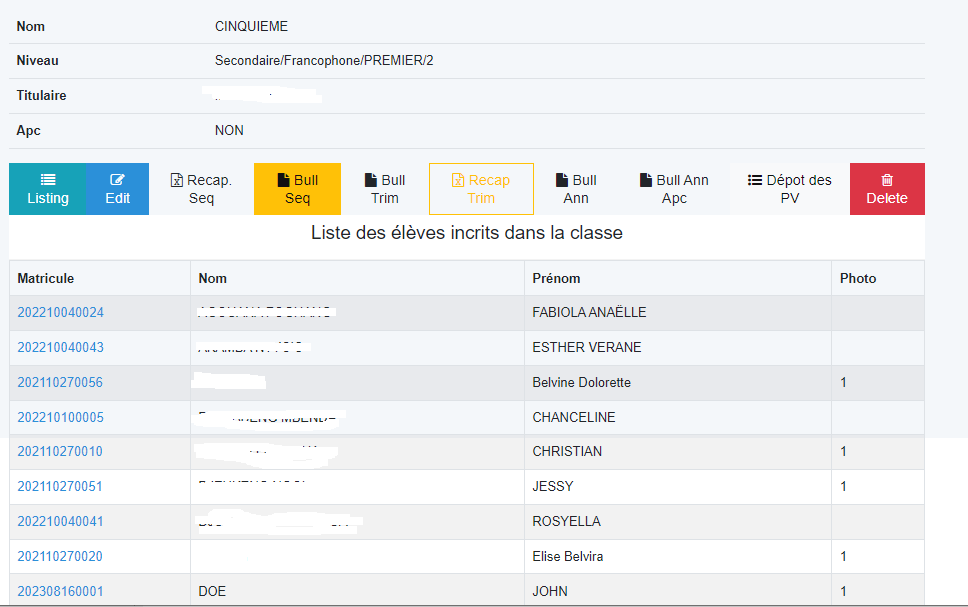
Task: Open the Recap Trim spreadsheet icon
Action: pyautogui.click(x=458, y=180)
